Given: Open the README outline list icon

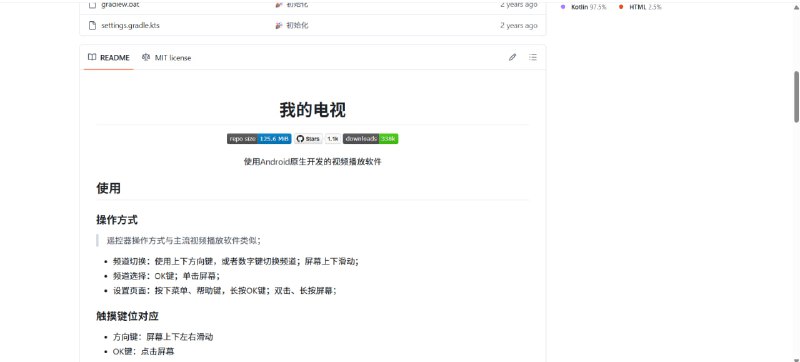Looking at the screenshot, I should click(x=533, y=57).
